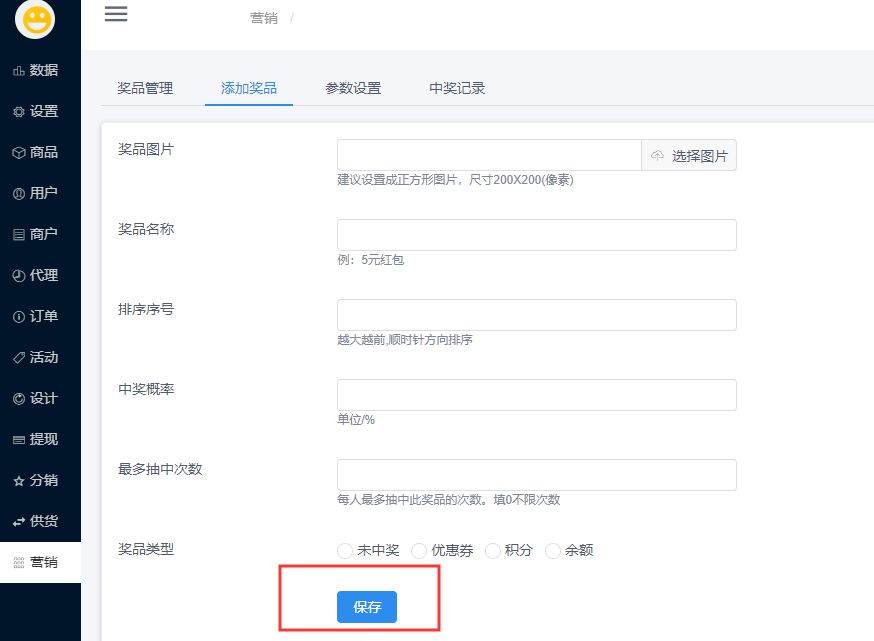Open the 数据 sidebar item
Viewport: 874px width, 641px height.
pos(40,70)
